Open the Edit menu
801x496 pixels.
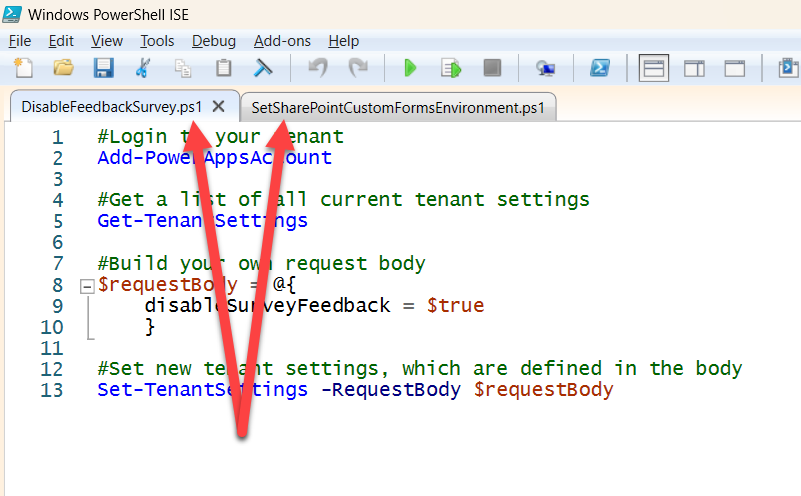pyautogui.click(x=61, y=41)
